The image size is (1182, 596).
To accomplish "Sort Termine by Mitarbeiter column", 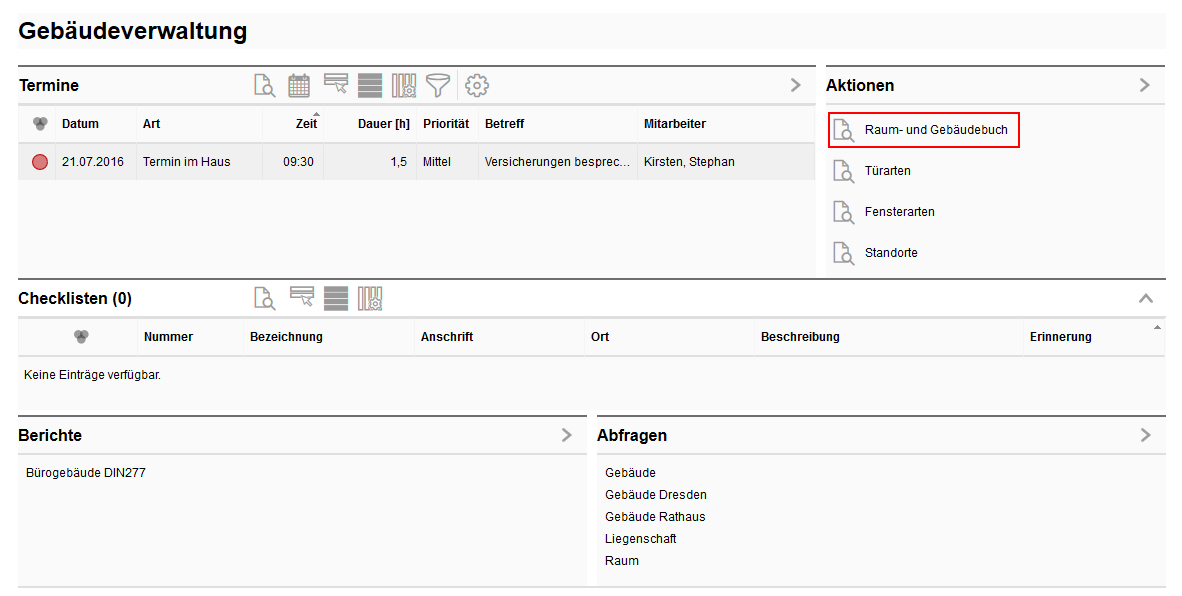I will [675, 124].
